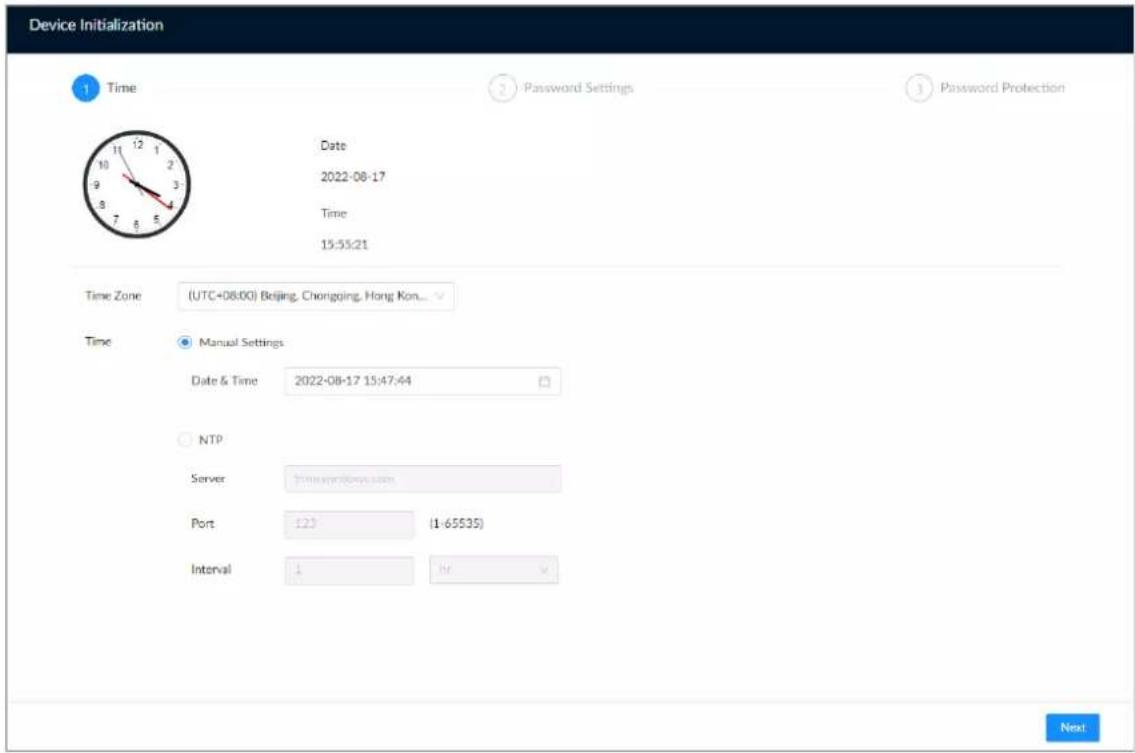Select the step 1 Time circle
The width and height of the screenshot is (1135, 753).
click(x=85, y=88)
